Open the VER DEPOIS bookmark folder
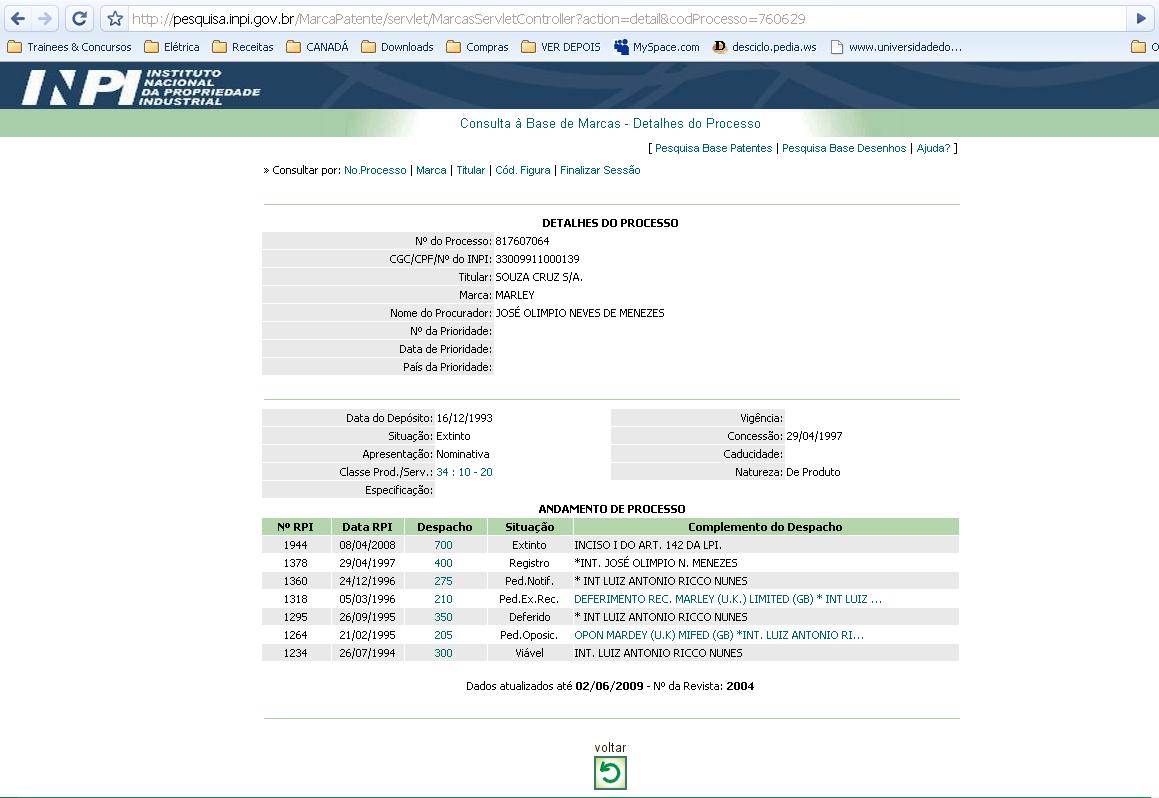Screen dimensions: 1159x798 click(561, 47)
